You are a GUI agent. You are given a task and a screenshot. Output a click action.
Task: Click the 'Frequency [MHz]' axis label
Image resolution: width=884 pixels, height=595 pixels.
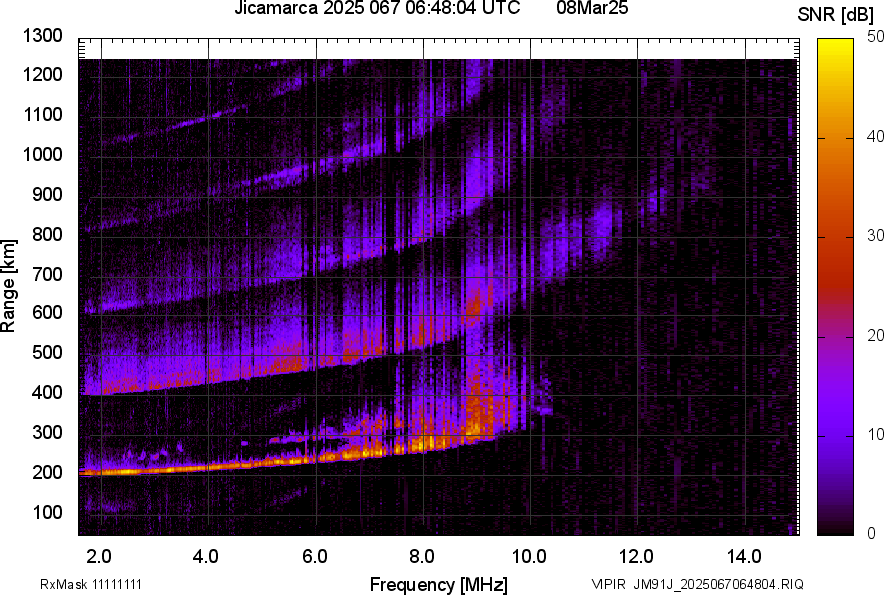[x=439, y=584]
